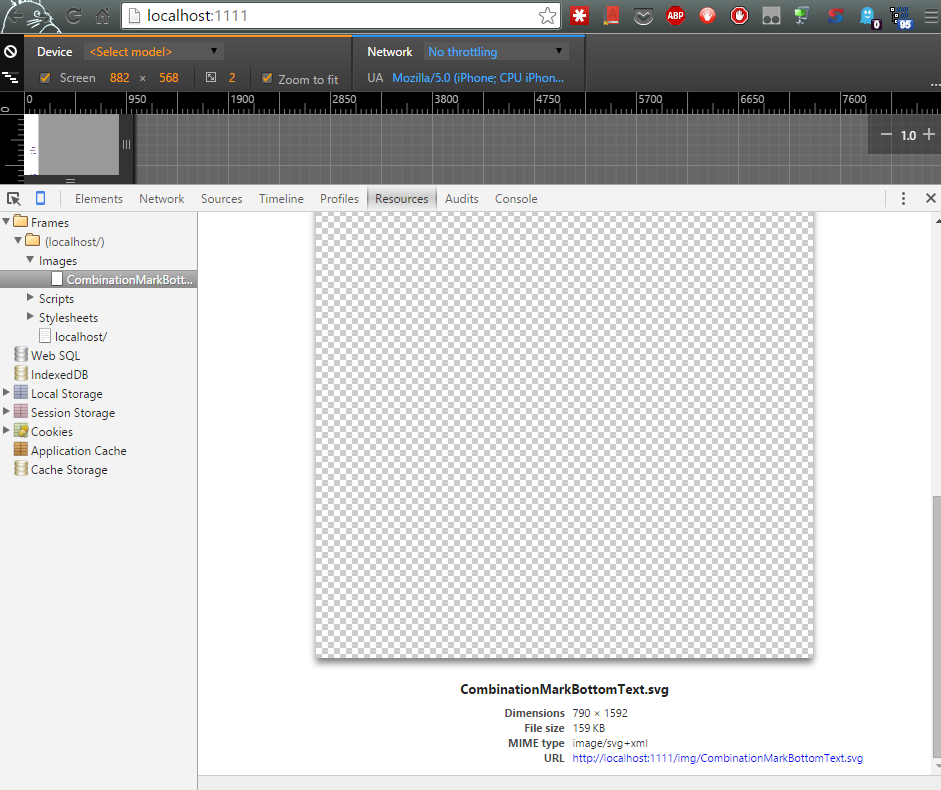Click the resource panel vertical scrollbar

coord(937,626)
